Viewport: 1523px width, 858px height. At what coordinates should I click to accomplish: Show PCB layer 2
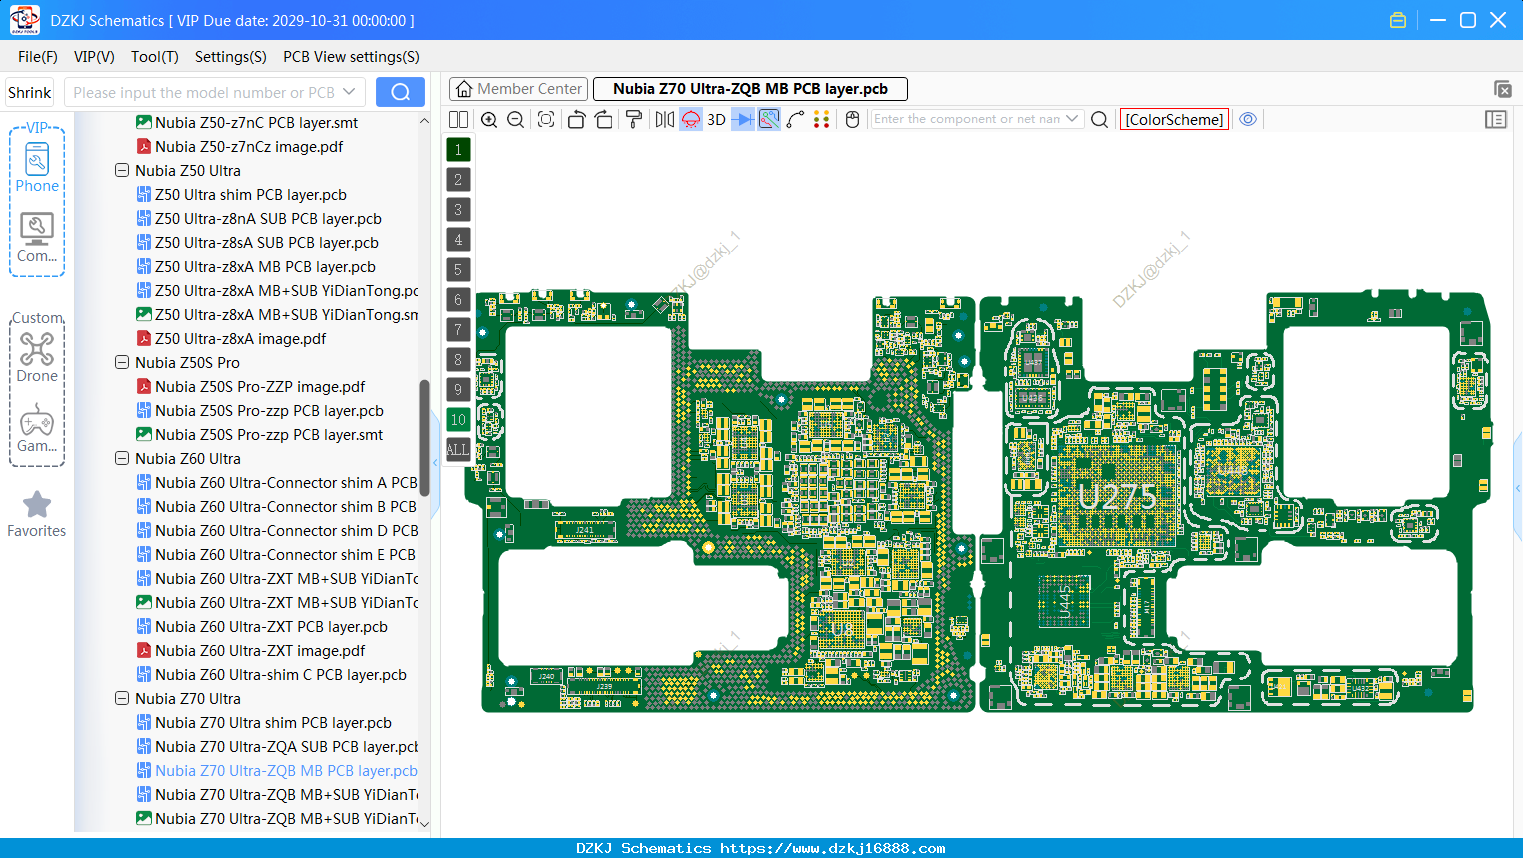click(458, 180)
